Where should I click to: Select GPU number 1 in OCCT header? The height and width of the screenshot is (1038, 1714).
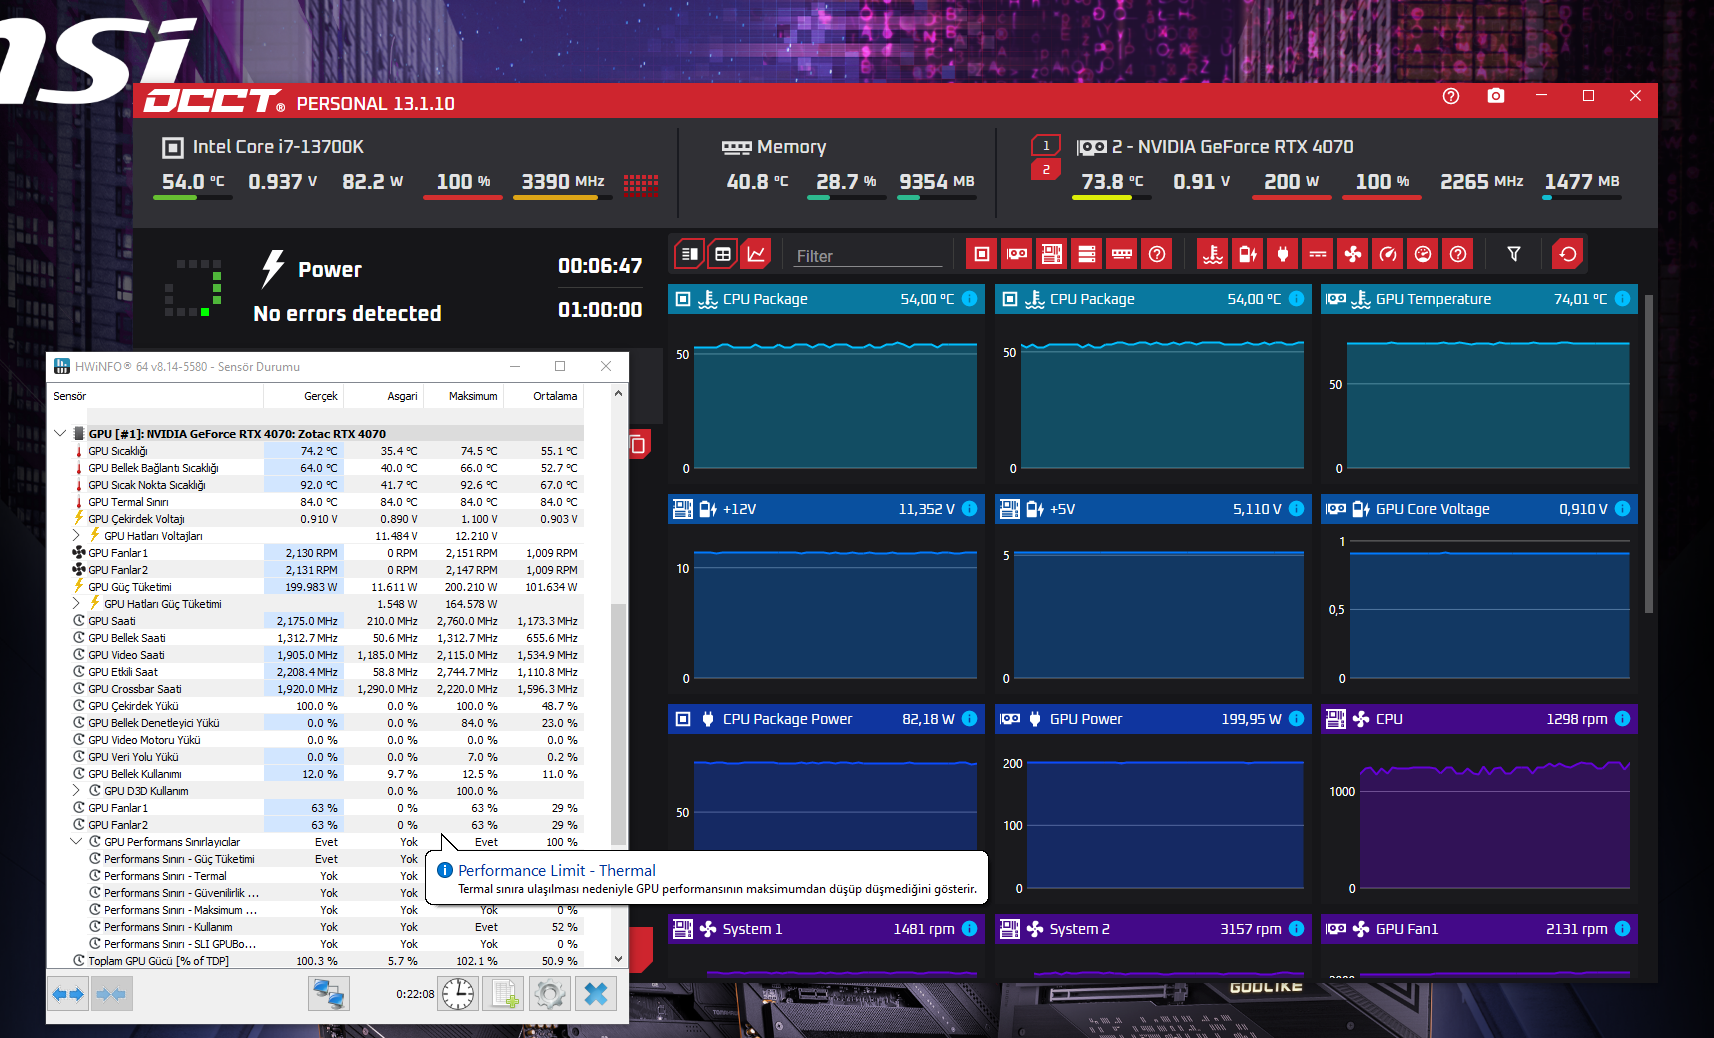(x=1046, y=146)
